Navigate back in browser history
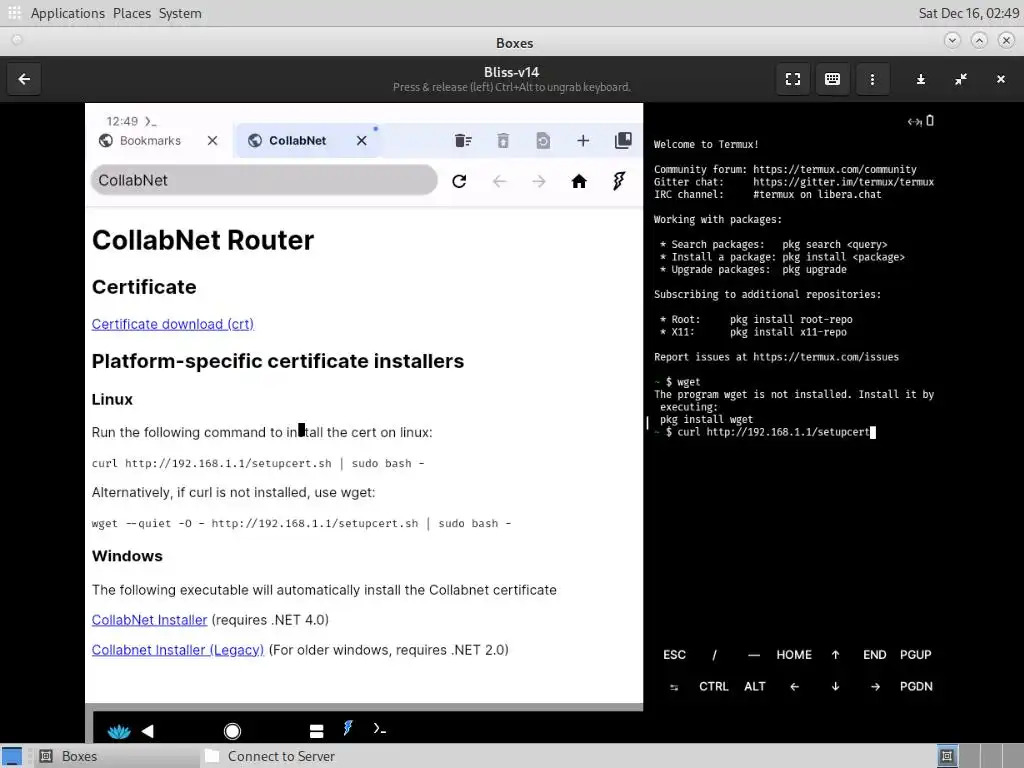 tap(500, 181)
